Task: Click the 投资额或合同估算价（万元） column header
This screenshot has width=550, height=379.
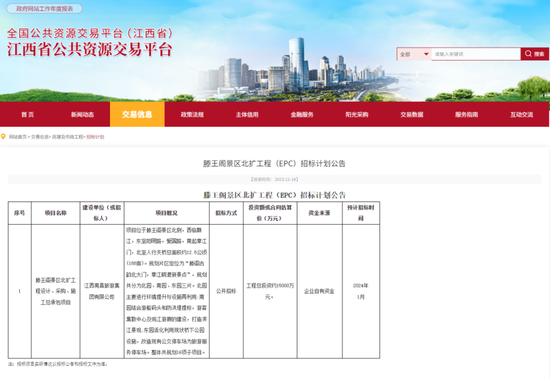Action: click(x=270, y=213)
